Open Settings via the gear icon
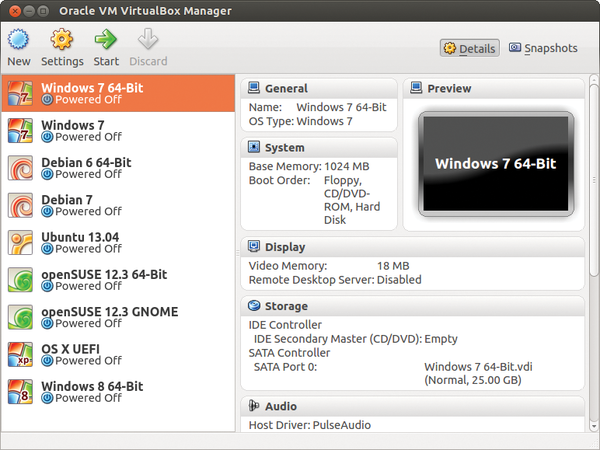This screenshot has height=450, width=600. click(62, 39)
